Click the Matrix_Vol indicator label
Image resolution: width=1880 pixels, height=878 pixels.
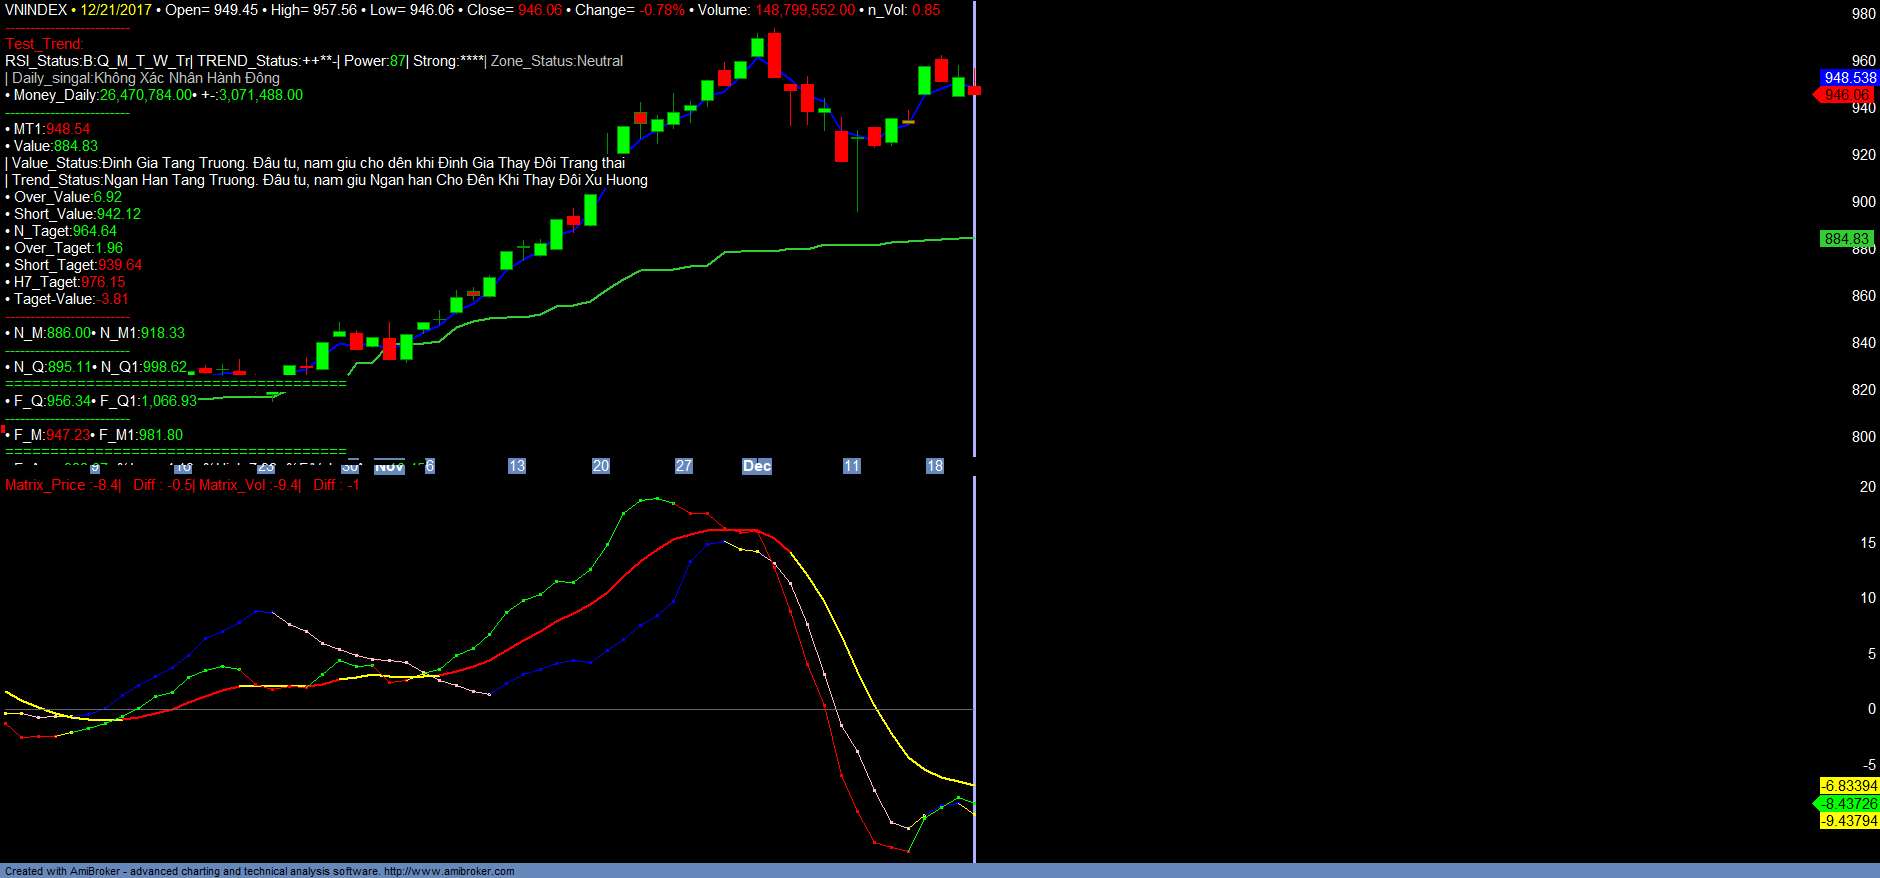click(249, 485)
